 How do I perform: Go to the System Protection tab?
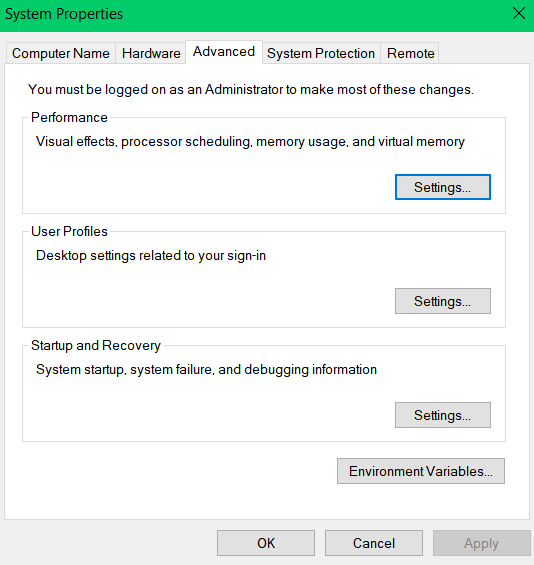tap(321, 53)
